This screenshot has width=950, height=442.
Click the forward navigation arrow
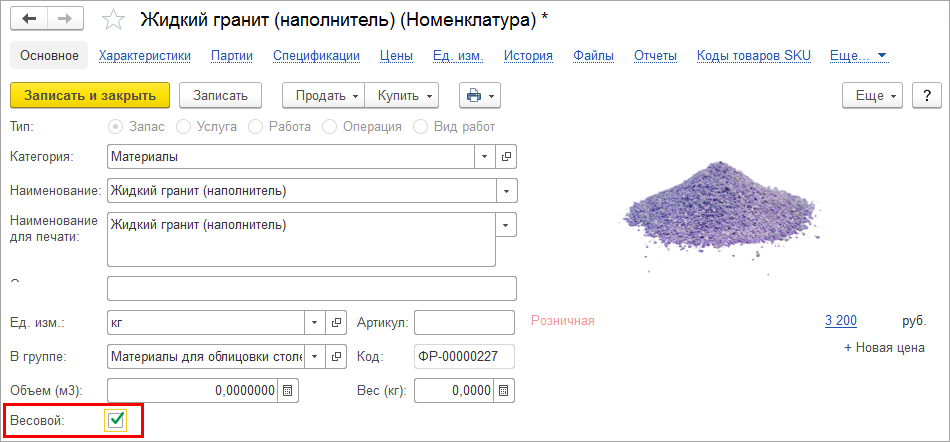(x=65, y=19)
